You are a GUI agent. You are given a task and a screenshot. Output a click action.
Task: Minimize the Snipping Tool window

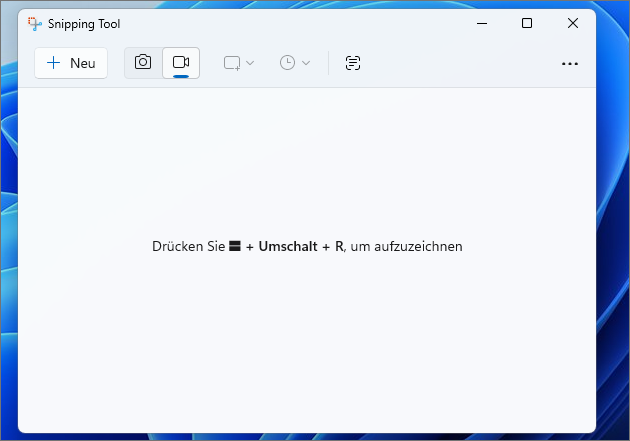point(482,23)
